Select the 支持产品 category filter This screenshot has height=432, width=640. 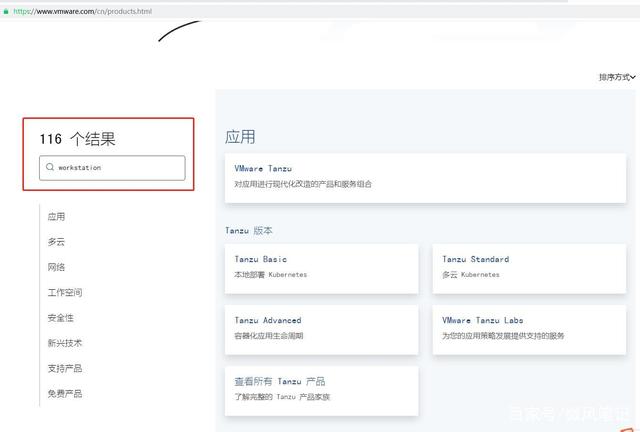point(65,368)
